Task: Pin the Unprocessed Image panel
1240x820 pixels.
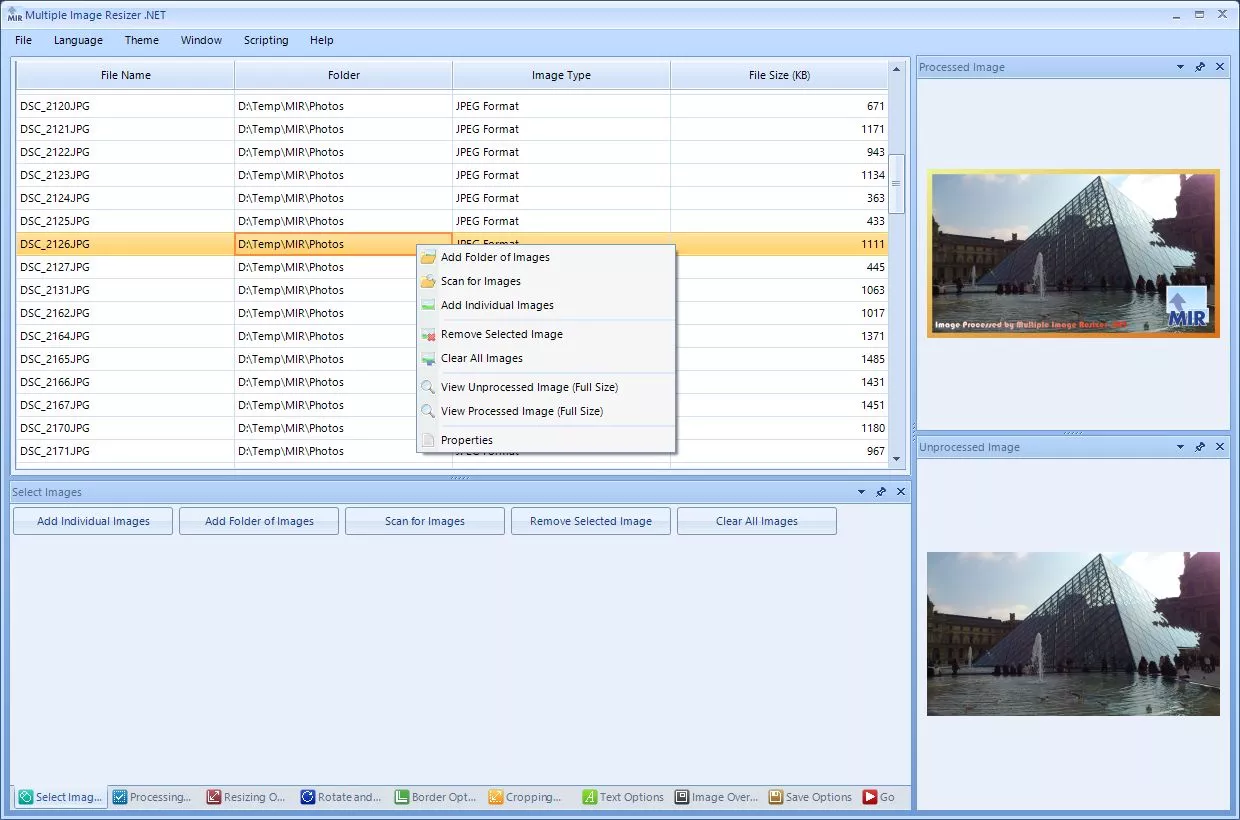Action: tap(1200, 447)
